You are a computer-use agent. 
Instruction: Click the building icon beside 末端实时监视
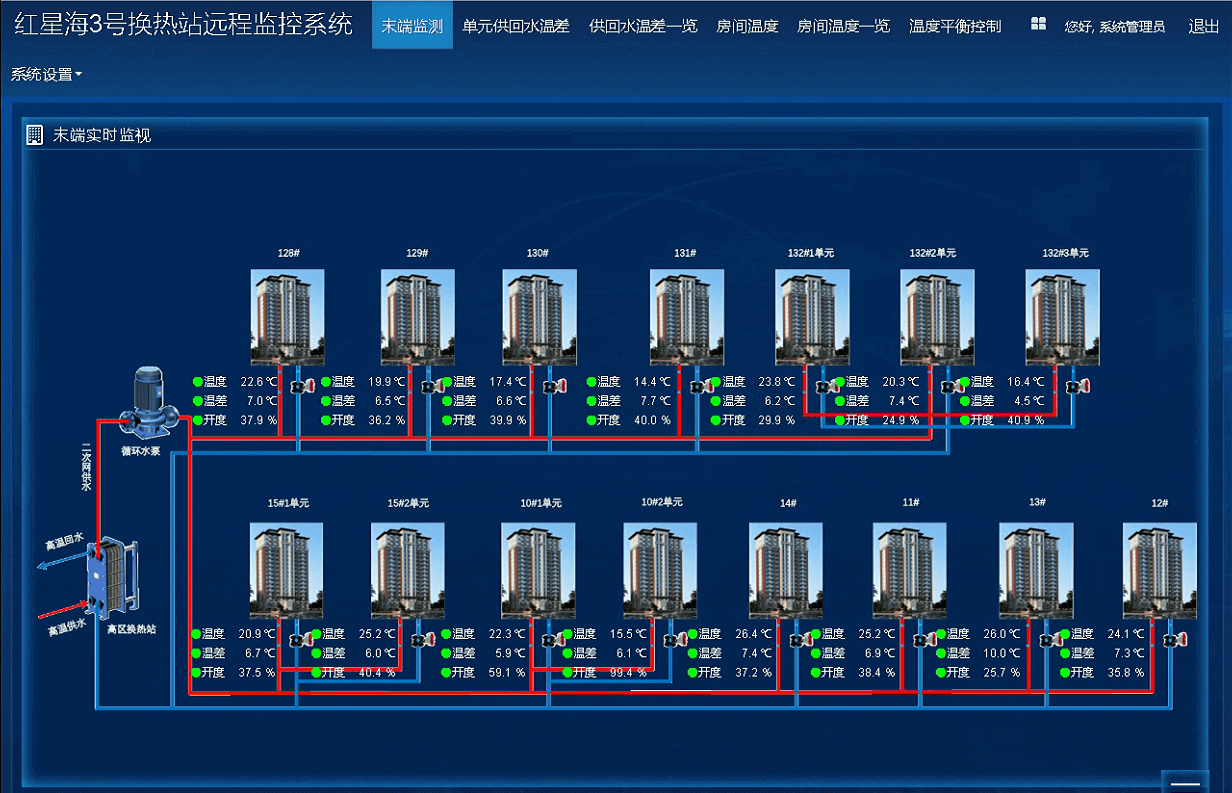point(35,134)
